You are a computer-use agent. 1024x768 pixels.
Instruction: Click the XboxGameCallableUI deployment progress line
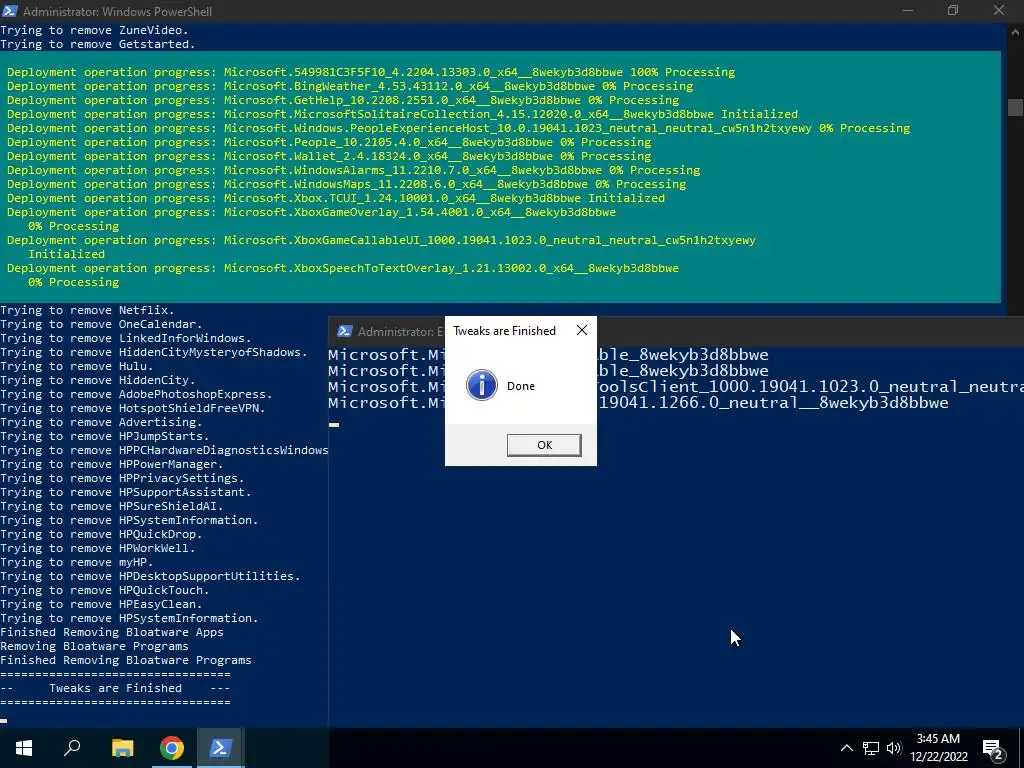pos(381,240)
